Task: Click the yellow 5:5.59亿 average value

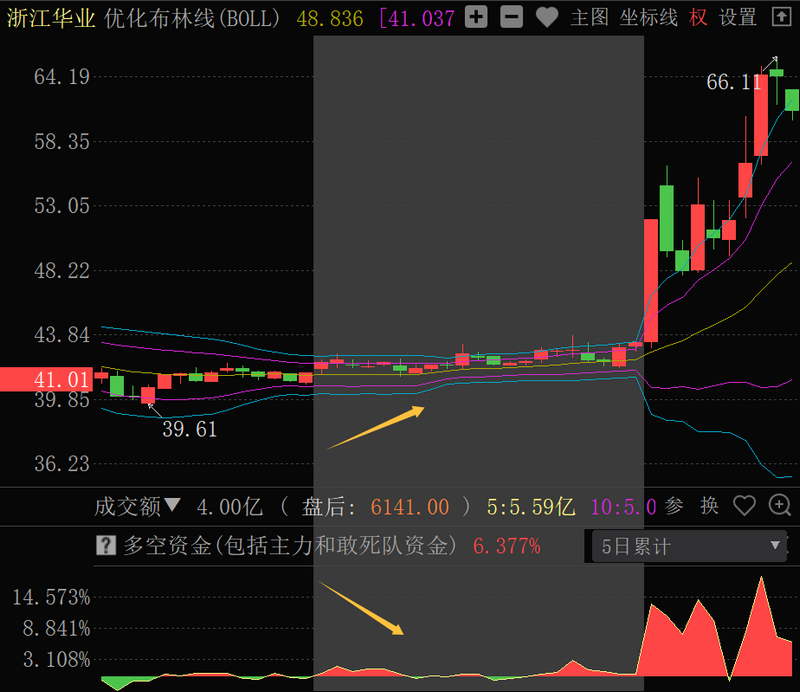Action: click(531, 507)
